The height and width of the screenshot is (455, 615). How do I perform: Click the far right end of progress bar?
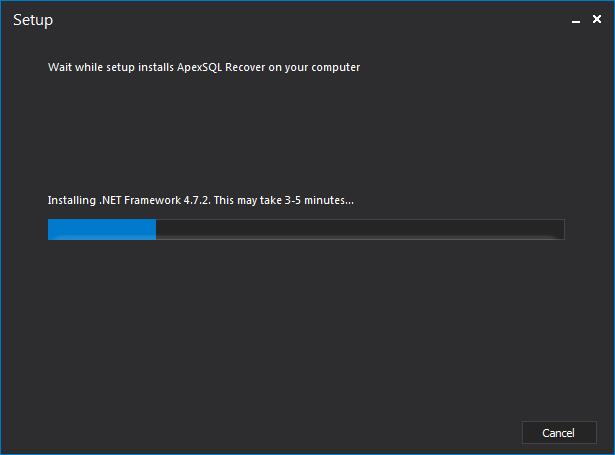(x=560, y=230)
